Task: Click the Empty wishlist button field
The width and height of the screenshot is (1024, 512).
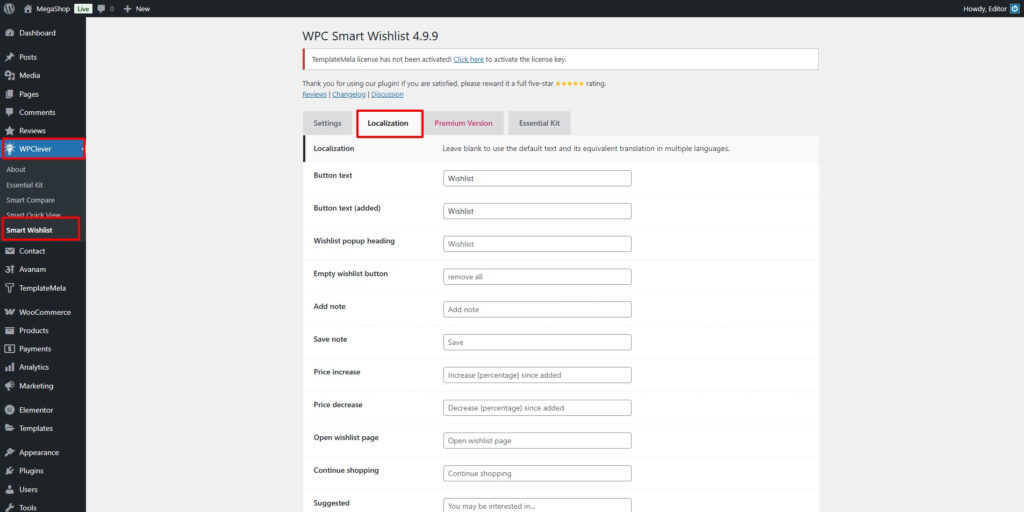Action: (537, 276)
